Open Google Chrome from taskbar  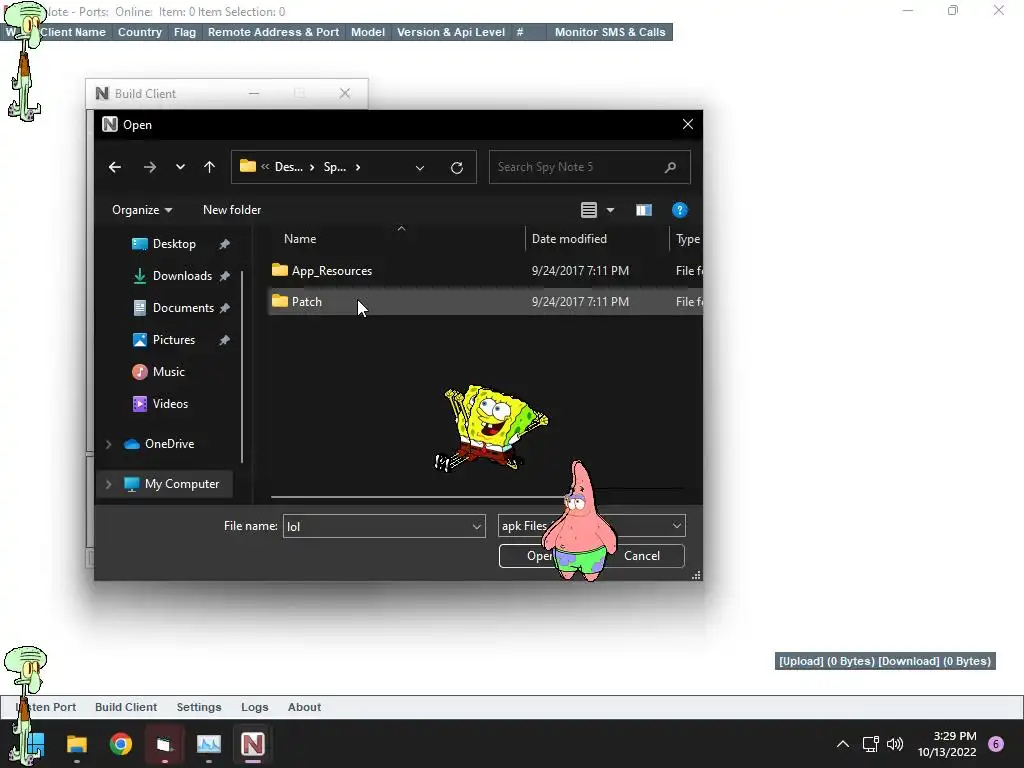[121, 744]
